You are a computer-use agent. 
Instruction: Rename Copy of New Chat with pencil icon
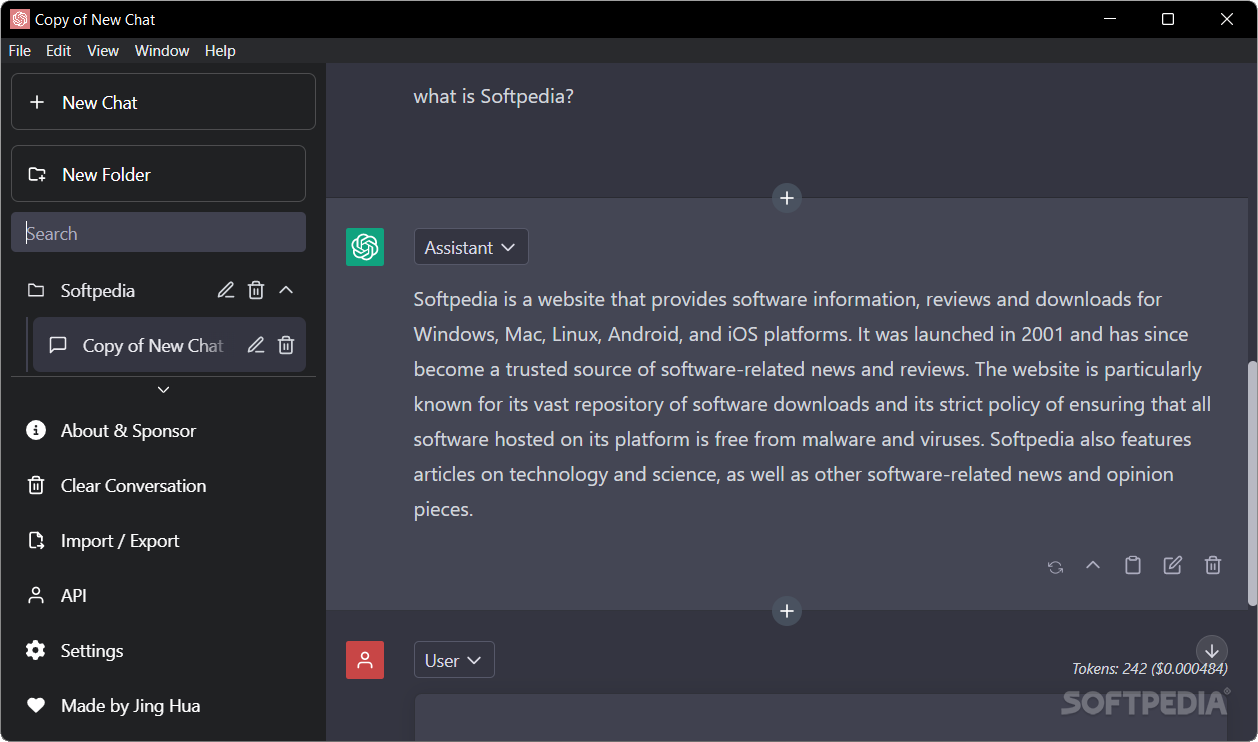[256, 345]
